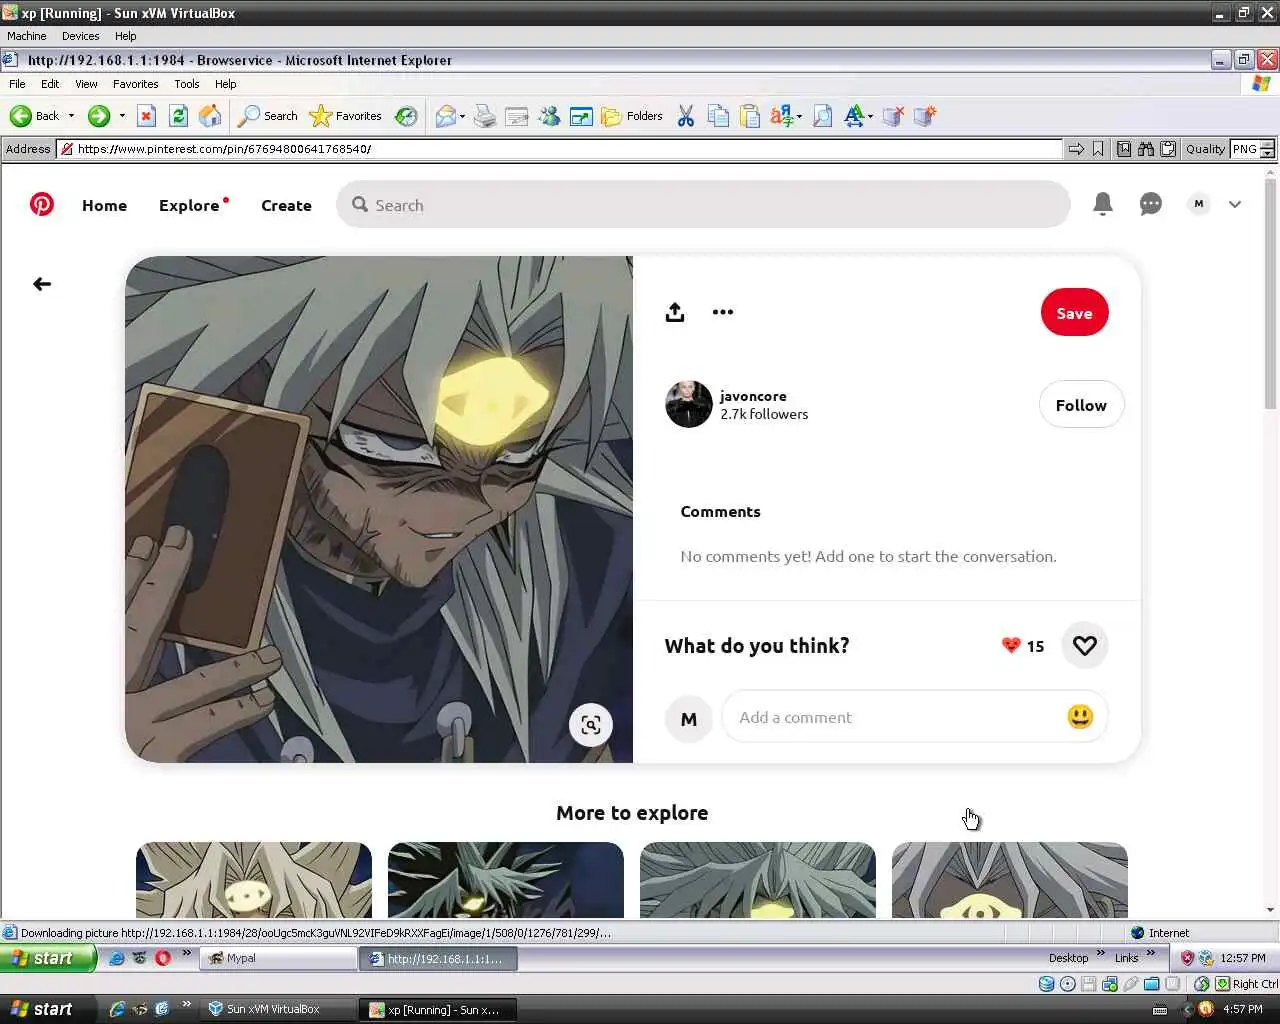
Task: Click the green Forward arrow button
Action: point(98,116)
